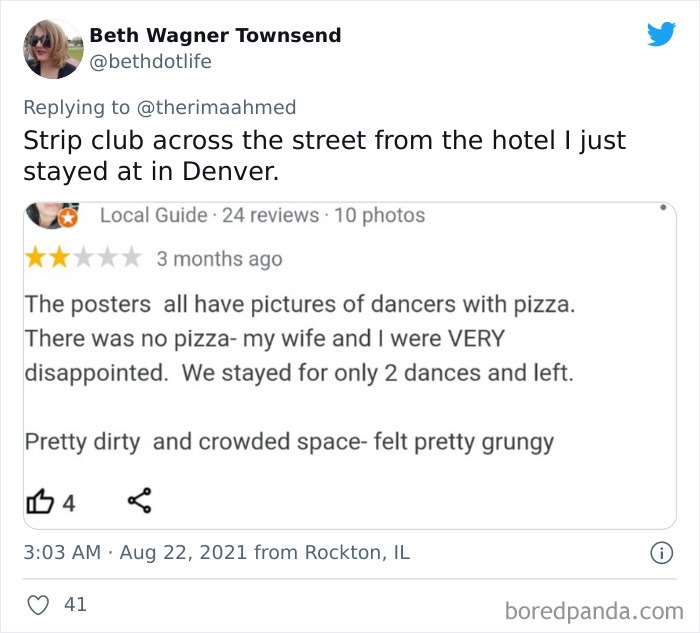The image size is (700, 633).
Task: Like the tweet with the heart icon
Action: [38, 604]
